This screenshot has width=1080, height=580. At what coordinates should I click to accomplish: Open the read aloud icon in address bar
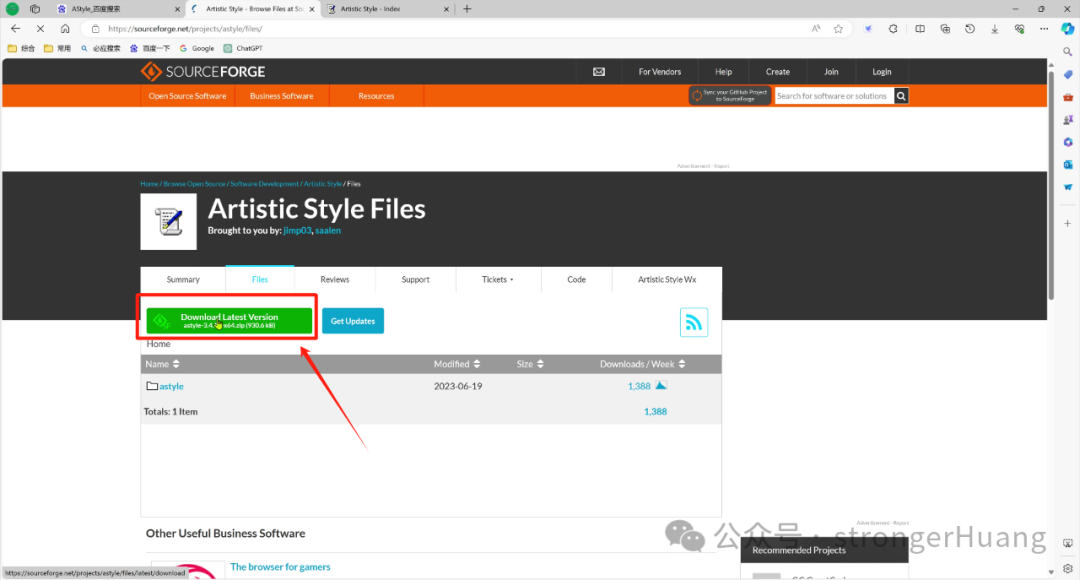816,28
